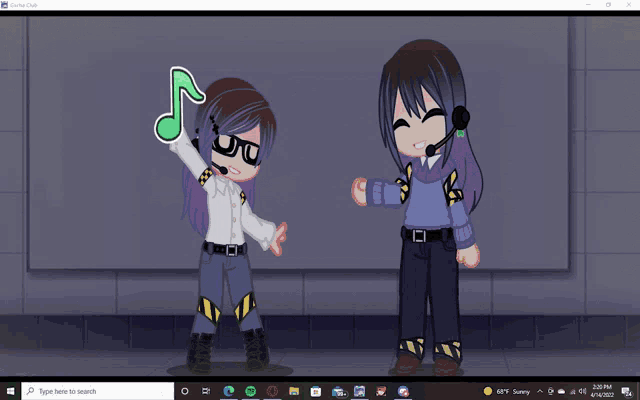Image resolution: width=640 pixels, height=400 pixels.
Task: Open Cortana circle icon on taskbar
Action: click(x=184, y=391)
